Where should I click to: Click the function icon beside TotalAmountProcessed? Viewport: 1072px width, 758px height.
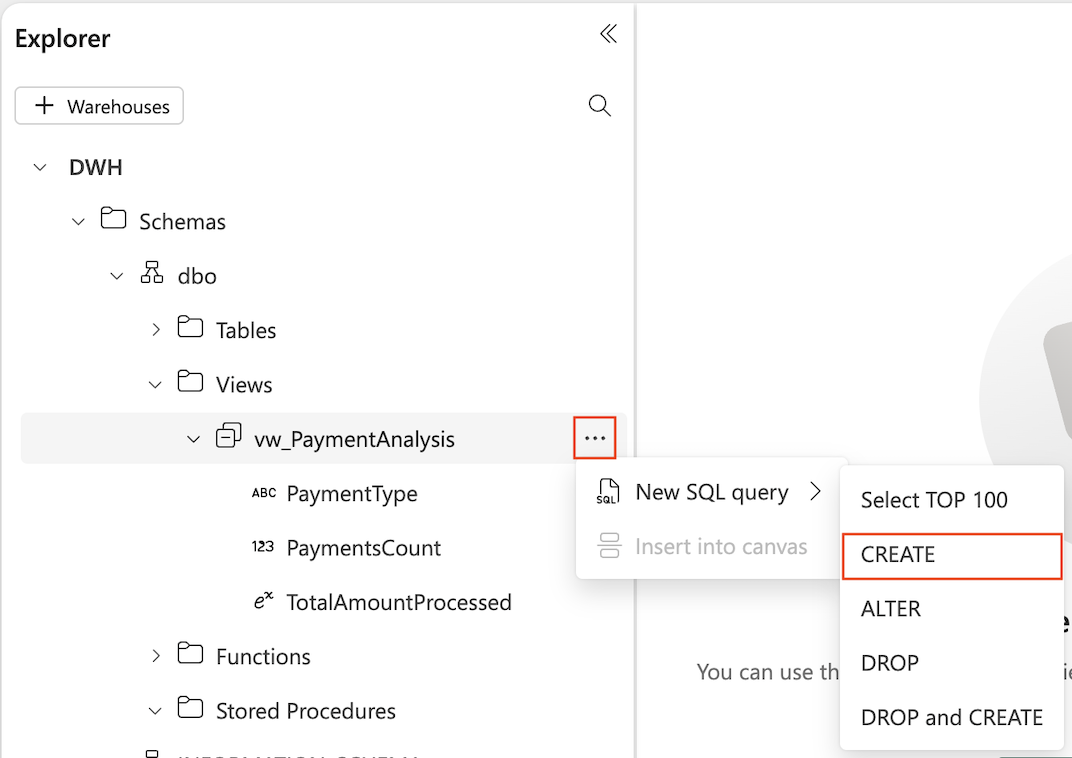click(x=261, y=602)
